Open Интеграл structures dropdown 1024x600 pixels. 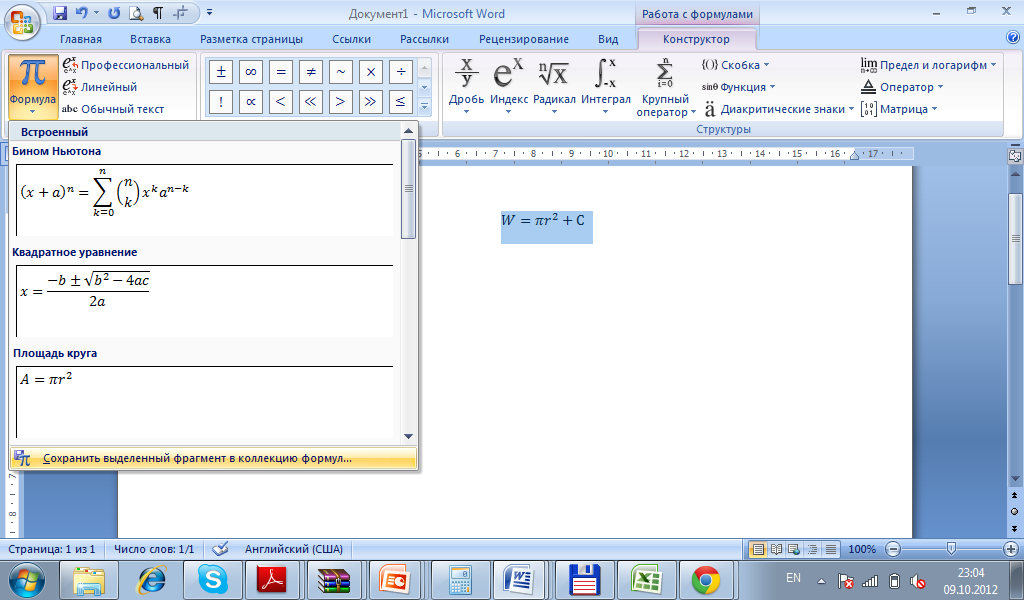pyautogui.click(x=605, y=87)
